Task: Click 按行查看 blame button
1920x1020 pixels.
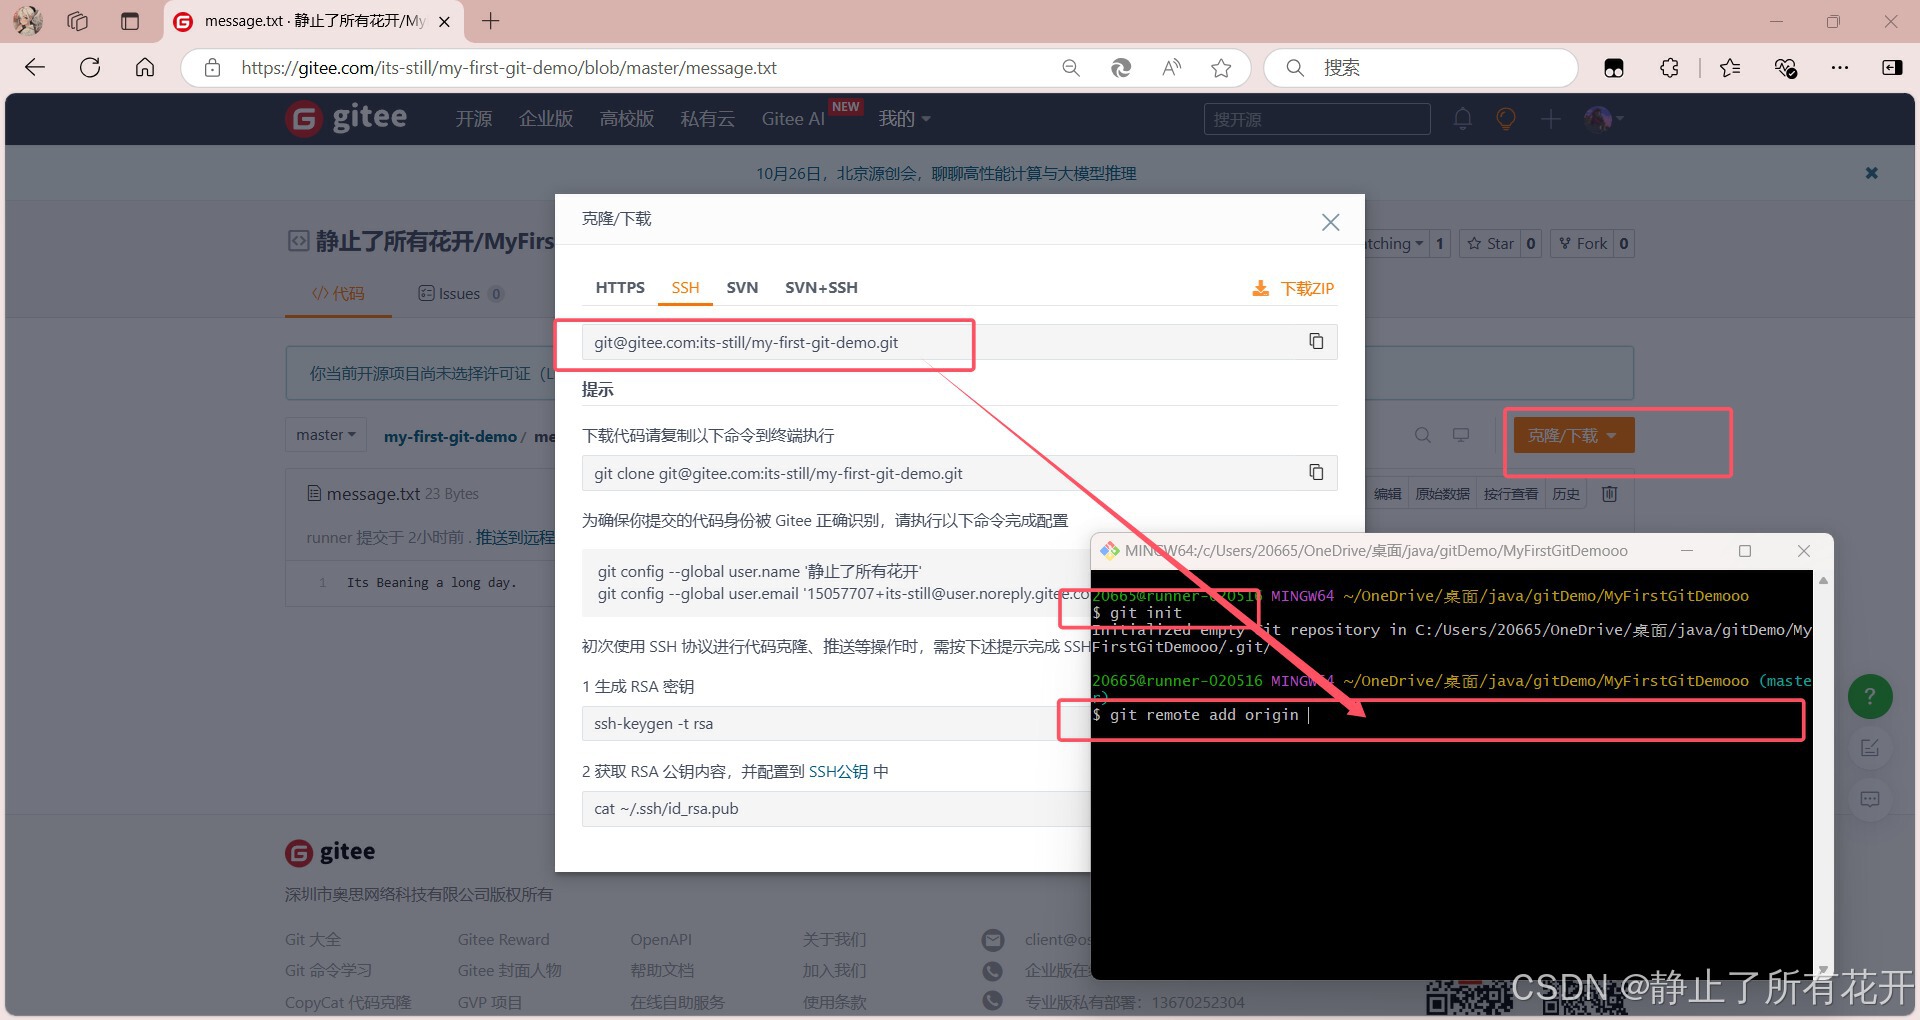Action: (x=1511, y=494)
